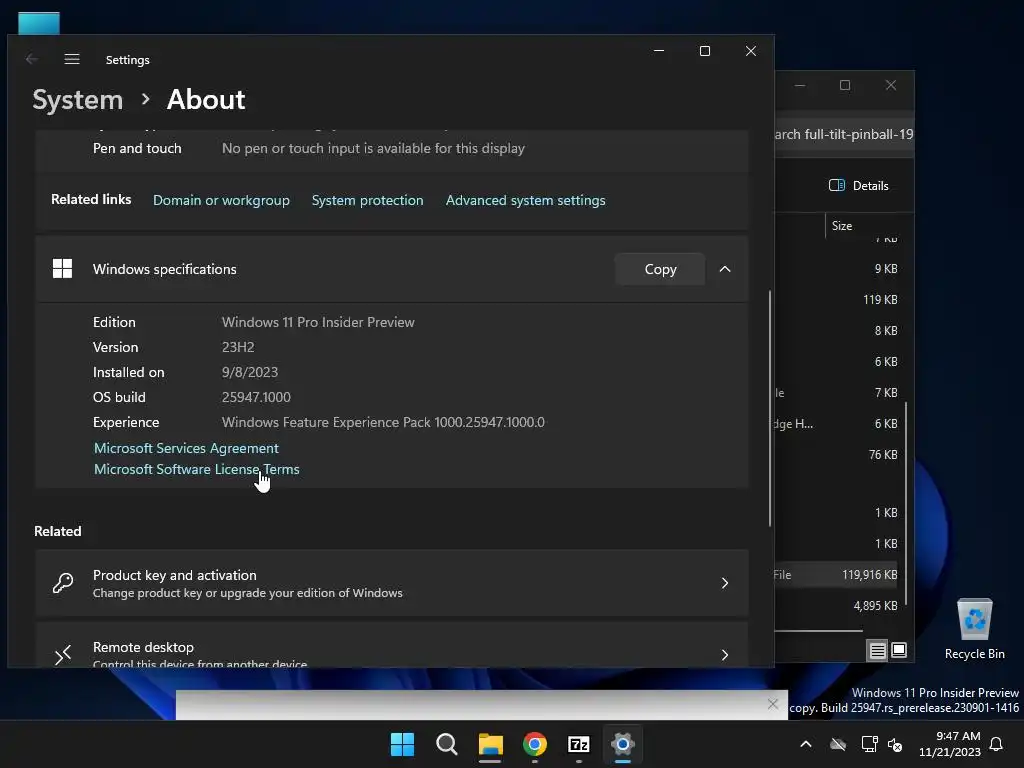
Task: Open System protection link
Action: point(368,200)
